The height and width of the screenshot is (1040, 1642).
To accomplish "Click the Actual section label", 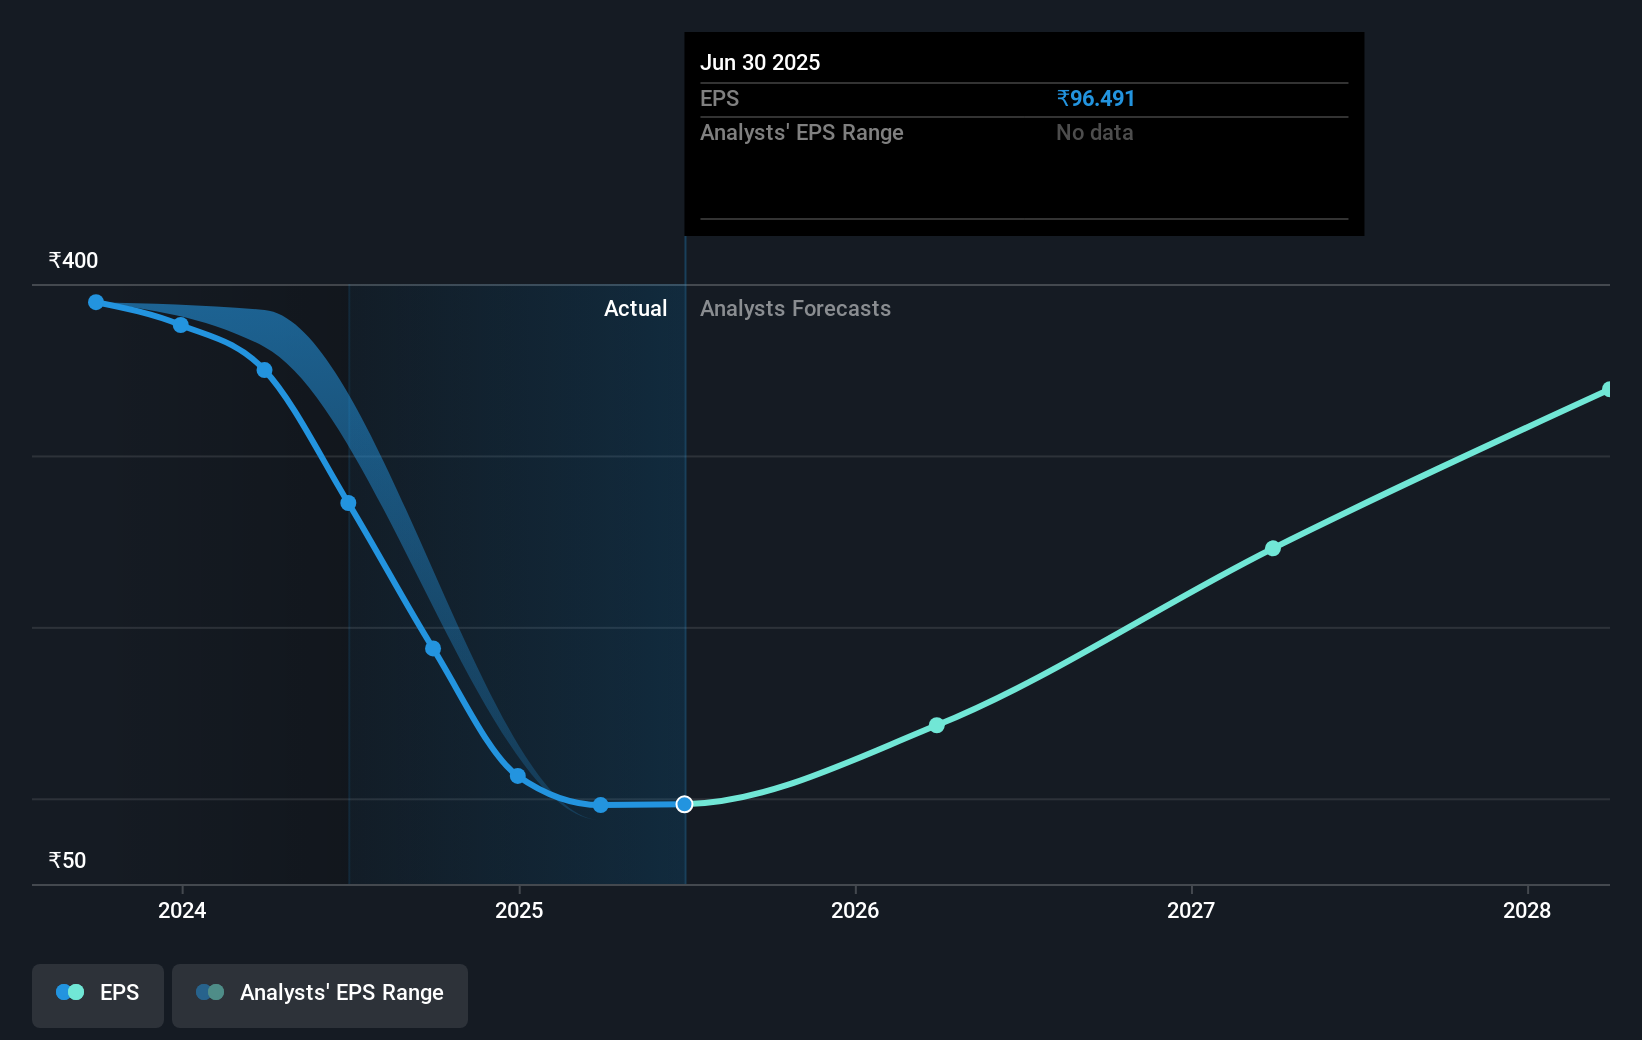I will coord(635,309).
